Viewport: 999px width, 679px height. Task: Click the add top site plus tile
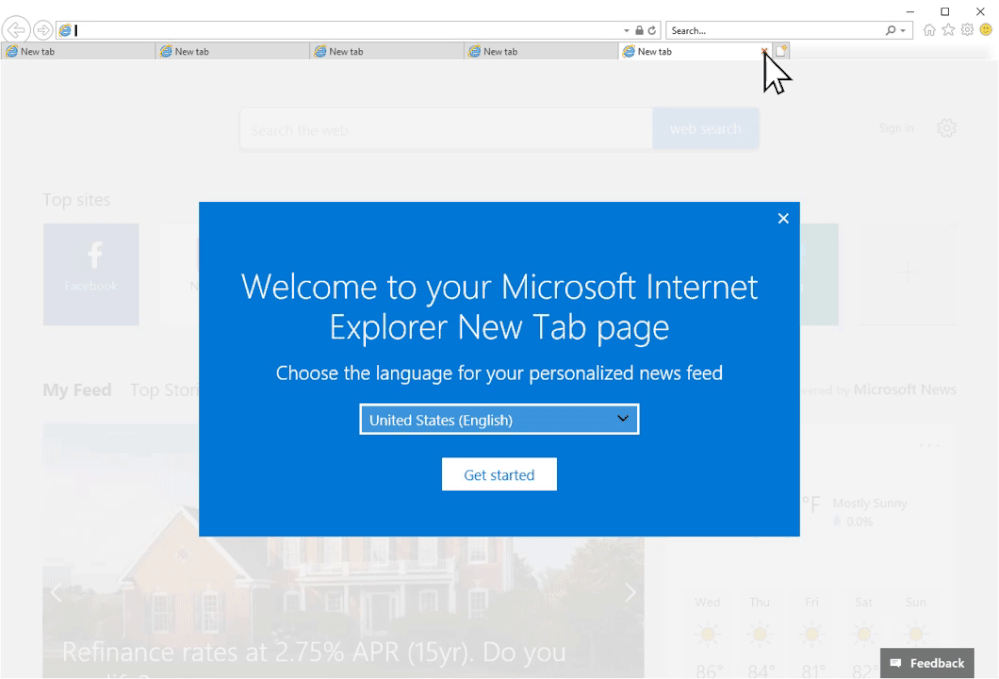point(908,274)
